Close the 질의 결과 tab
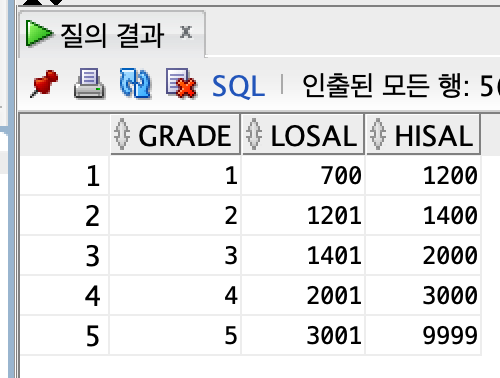The width and height of the screenshot is (500, 378). tap(186, 32)
